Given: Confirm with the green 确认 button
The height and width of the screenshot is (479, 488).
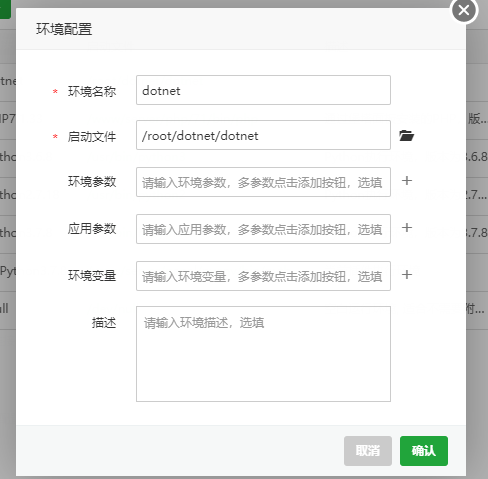Looking at the screenshot, I should click(424, 451).
